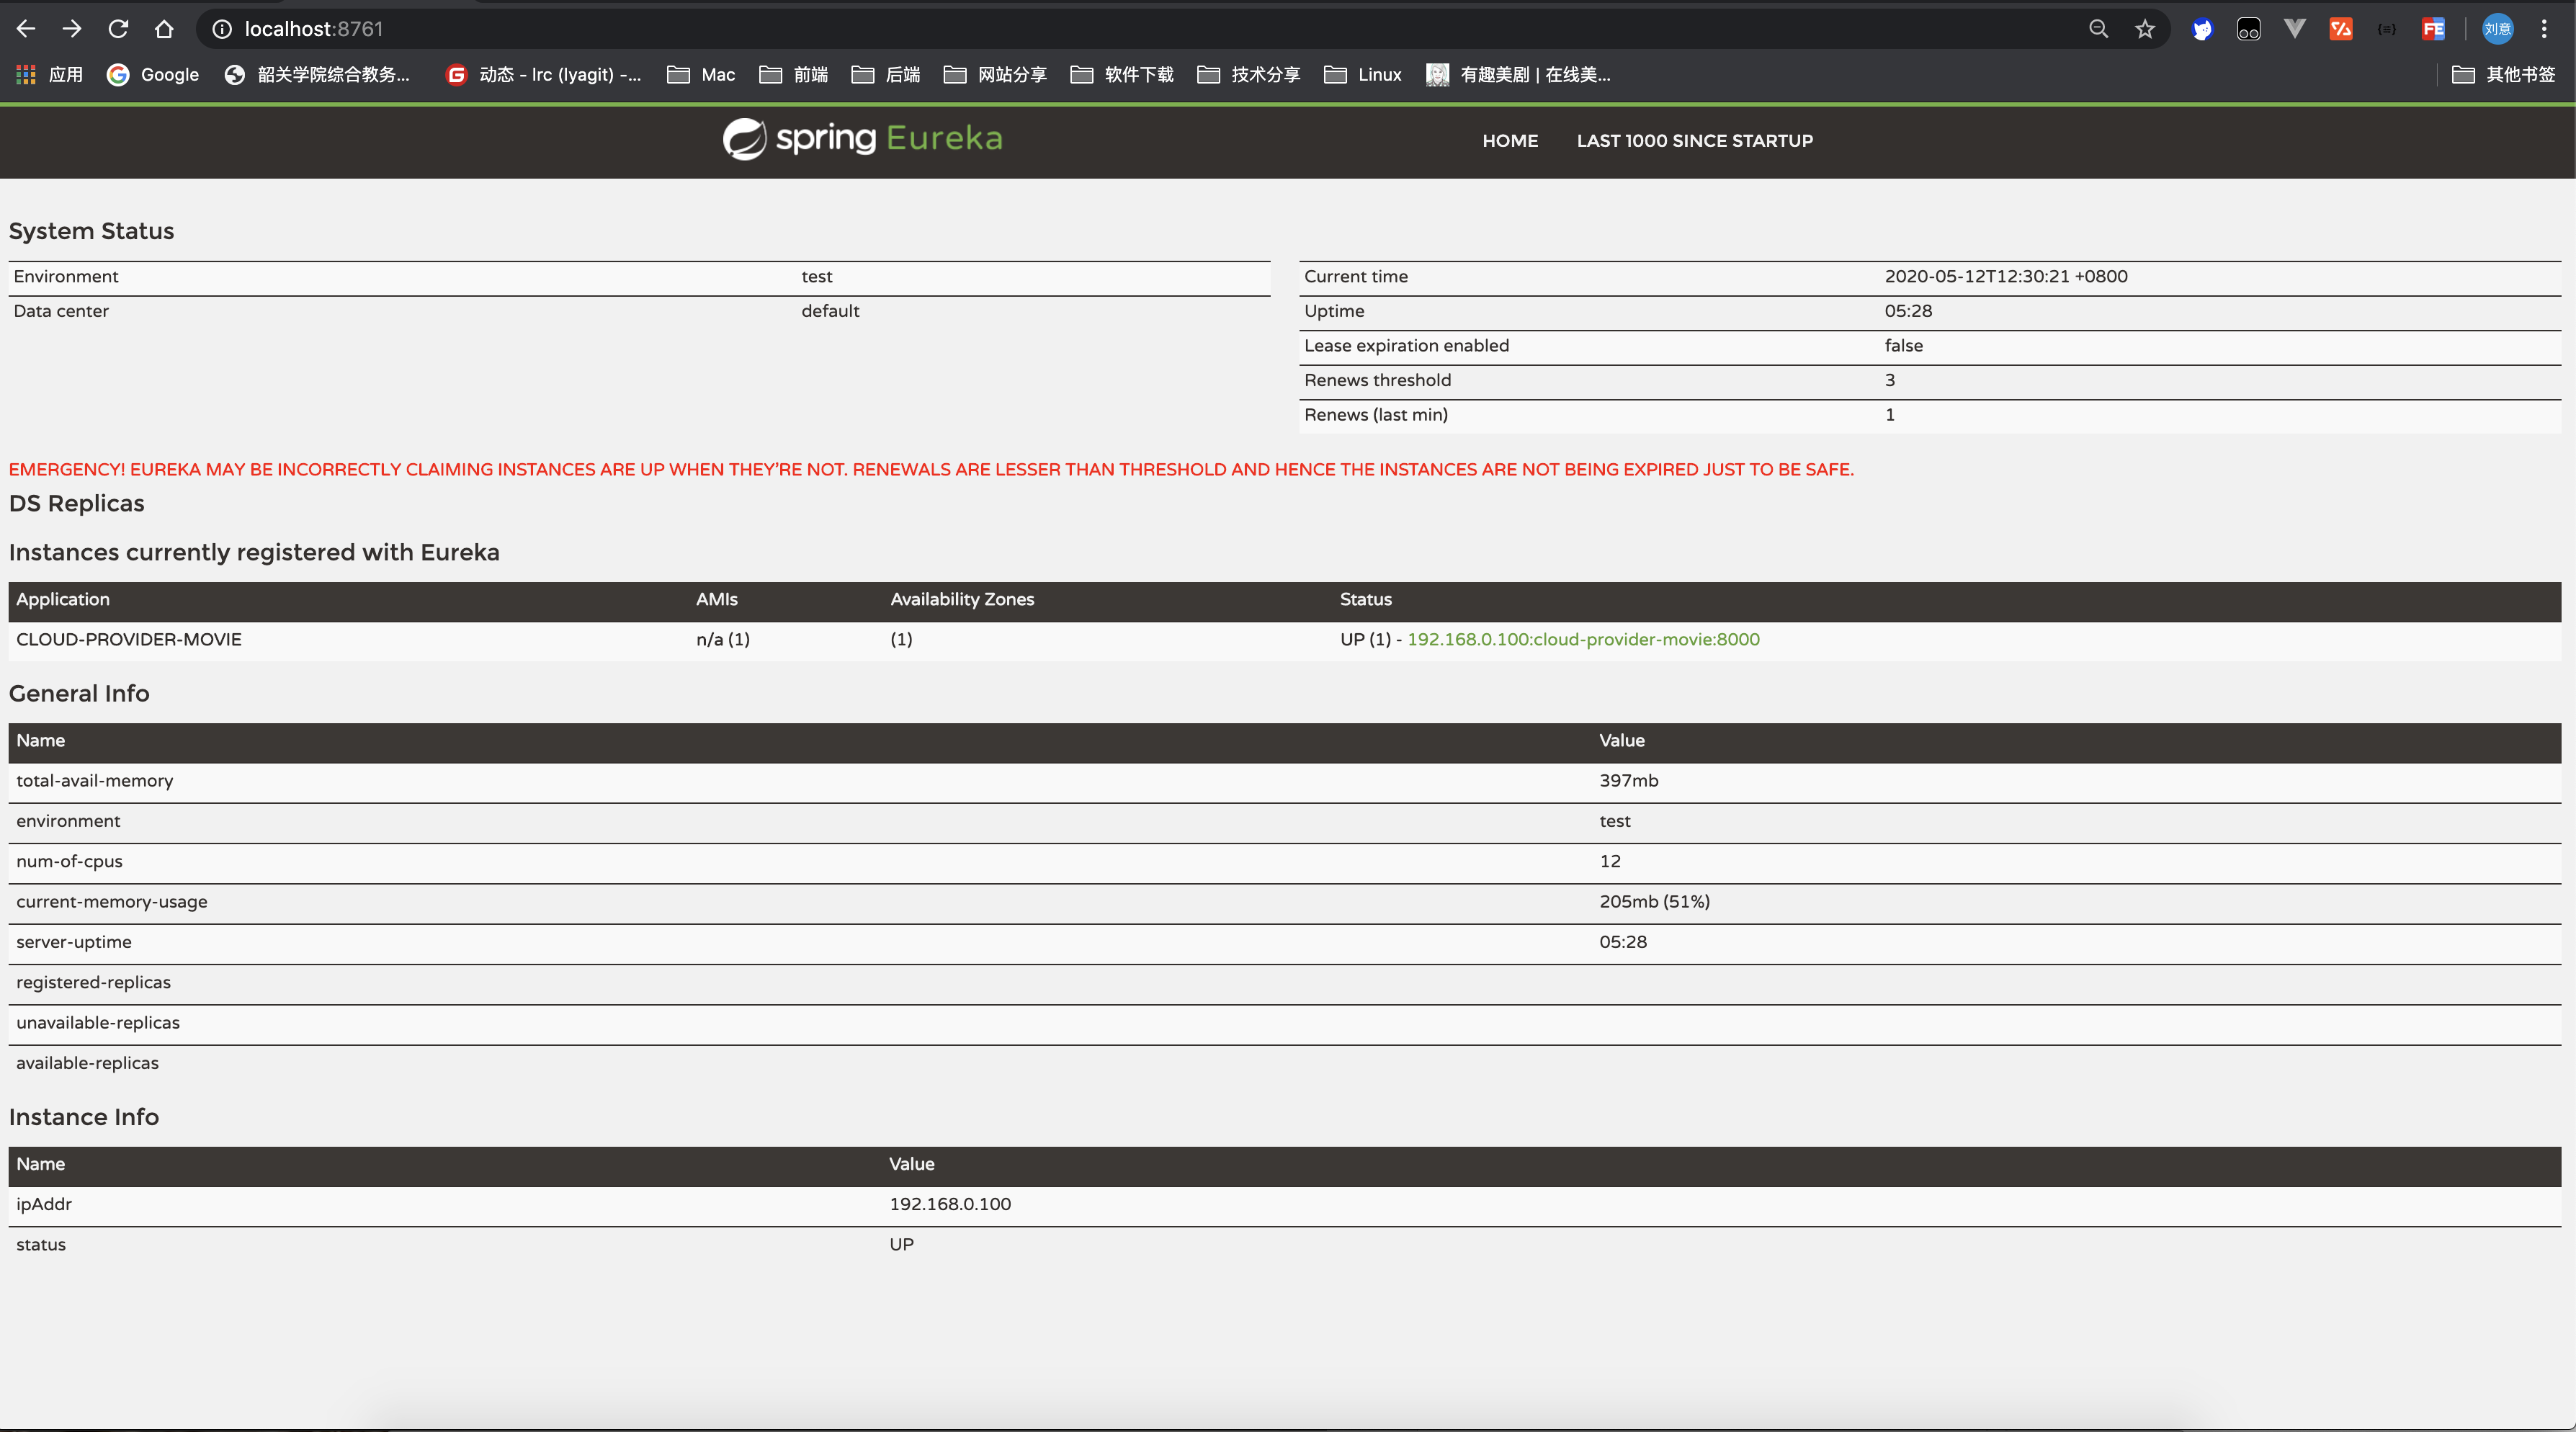Viewport: 2576px width, 1432px height.
Task: Click the registered-replicas row name
Action: pyautogui.click(x=93, y=982)
